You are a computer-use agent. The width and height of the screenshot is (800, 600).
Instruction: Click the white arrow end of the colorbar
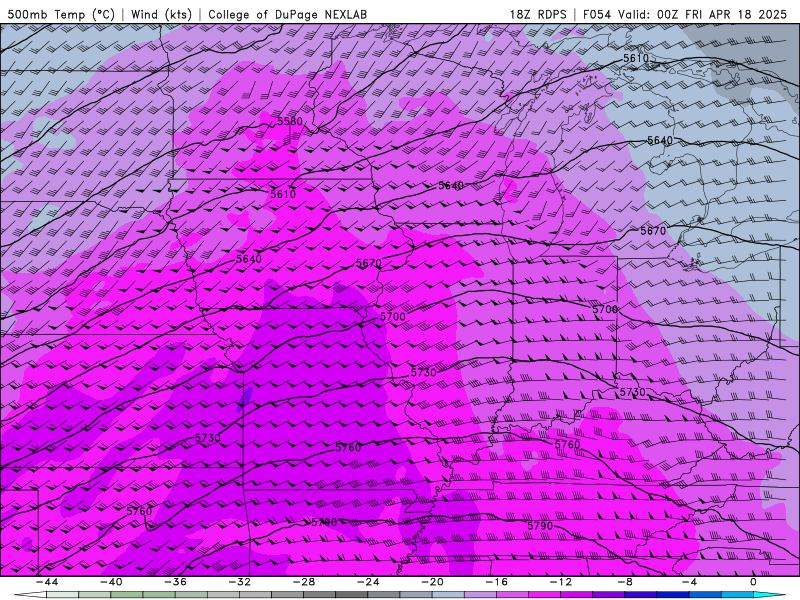coord(30,595)
